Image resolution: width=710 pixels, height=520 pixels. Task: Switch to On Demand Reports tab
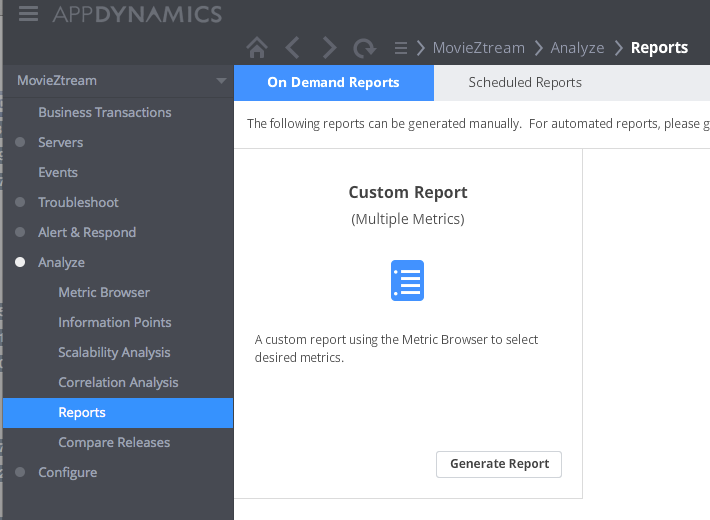[334, 82]
